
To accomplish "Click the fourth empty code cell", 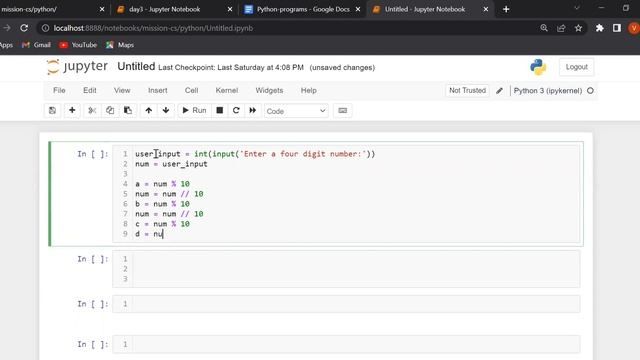I will point(346,344).
